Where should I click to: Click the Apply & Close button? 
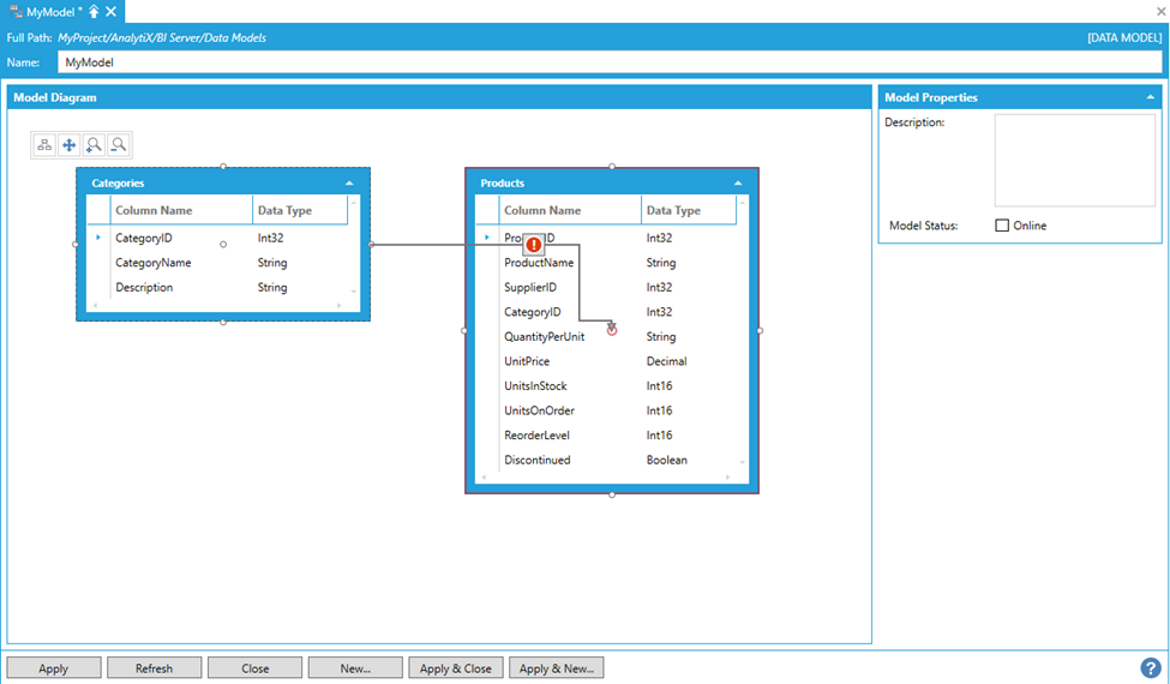pos(456,668)
